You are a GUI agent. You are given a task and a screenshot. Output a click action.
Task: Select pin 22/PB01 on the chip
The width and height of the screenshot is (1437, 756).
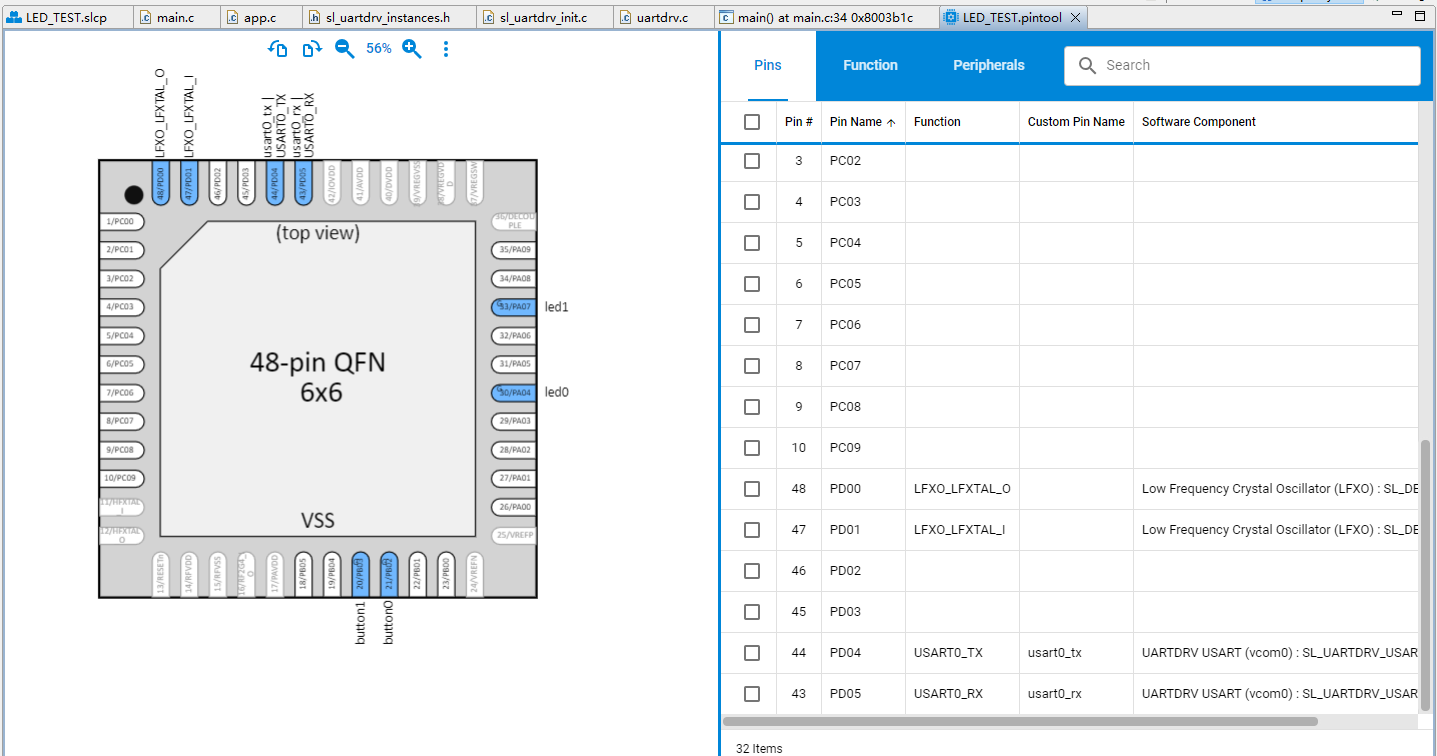[x=418, y=574]
